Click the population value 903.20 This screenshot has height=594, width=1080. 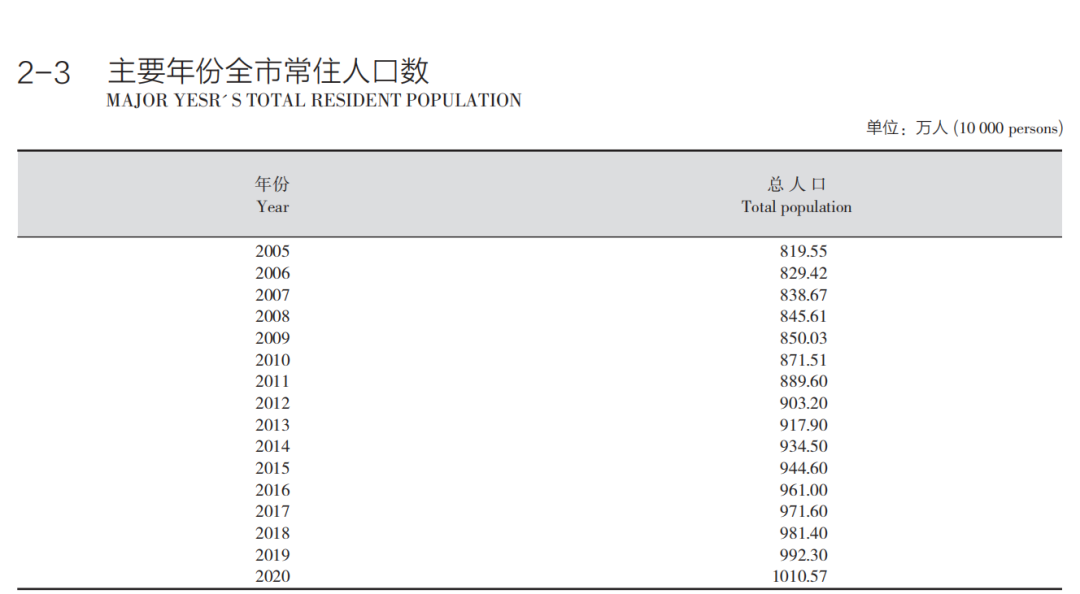click(803, 403)
